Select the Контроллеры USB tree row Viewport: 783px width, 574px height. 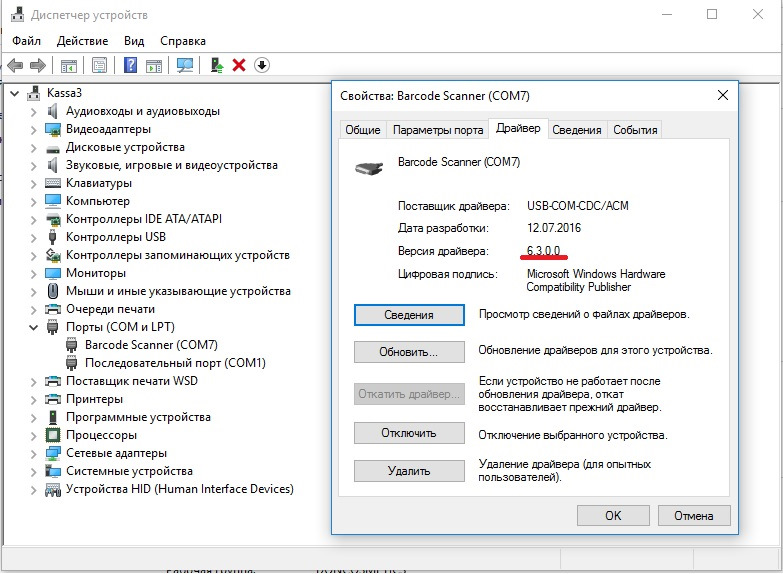[116, 237]
